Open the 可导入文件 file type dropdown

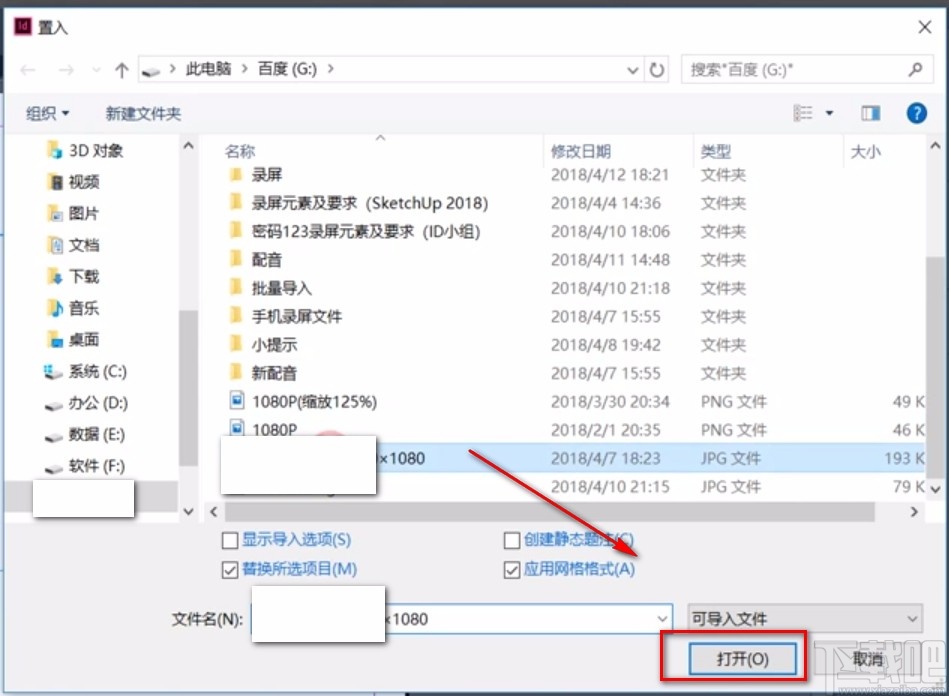pyautogui.click(x=805, y=619)
